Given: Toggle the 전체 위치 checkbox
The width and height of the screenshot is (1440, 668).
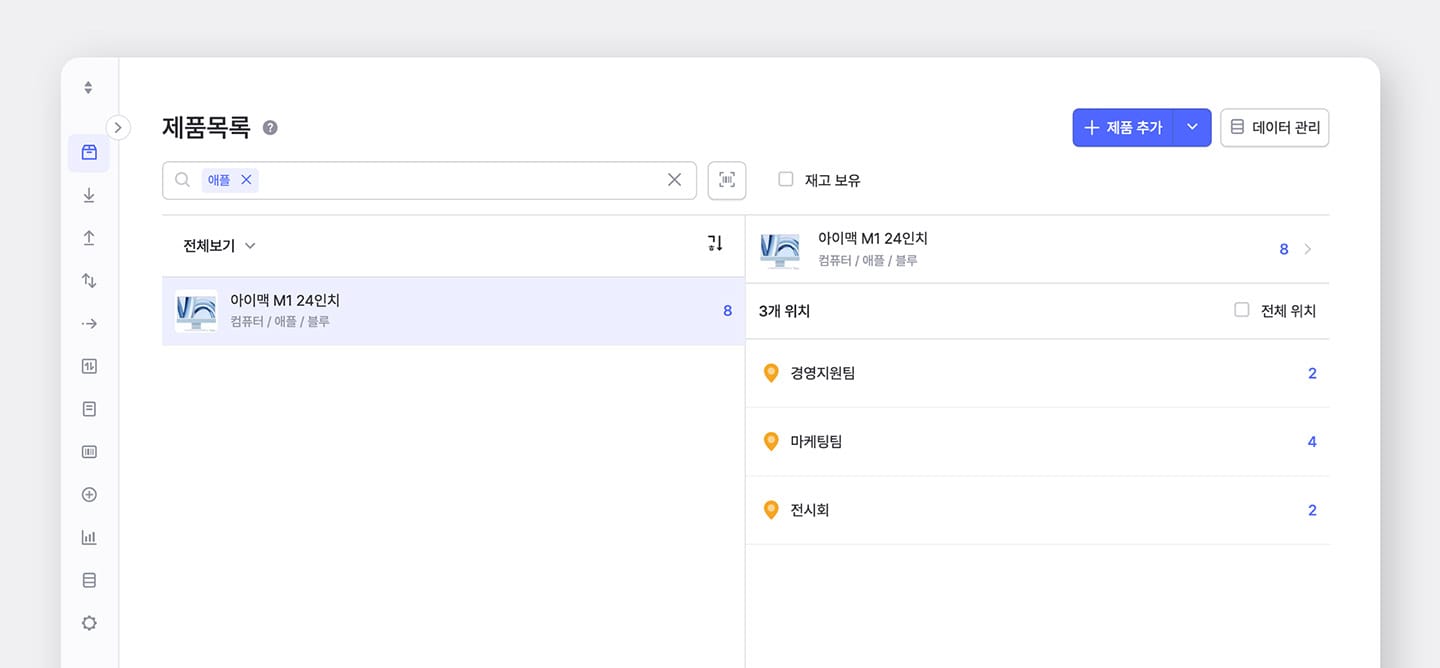Looking at the screenshot, I should (1242, 310).
